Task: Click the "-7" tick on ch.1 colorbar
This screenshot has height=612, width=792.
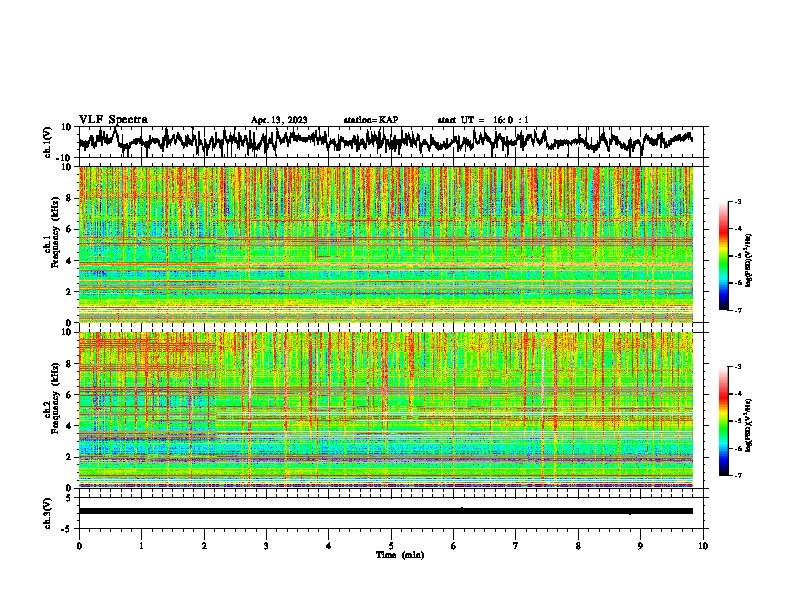Action: point(737,310)
